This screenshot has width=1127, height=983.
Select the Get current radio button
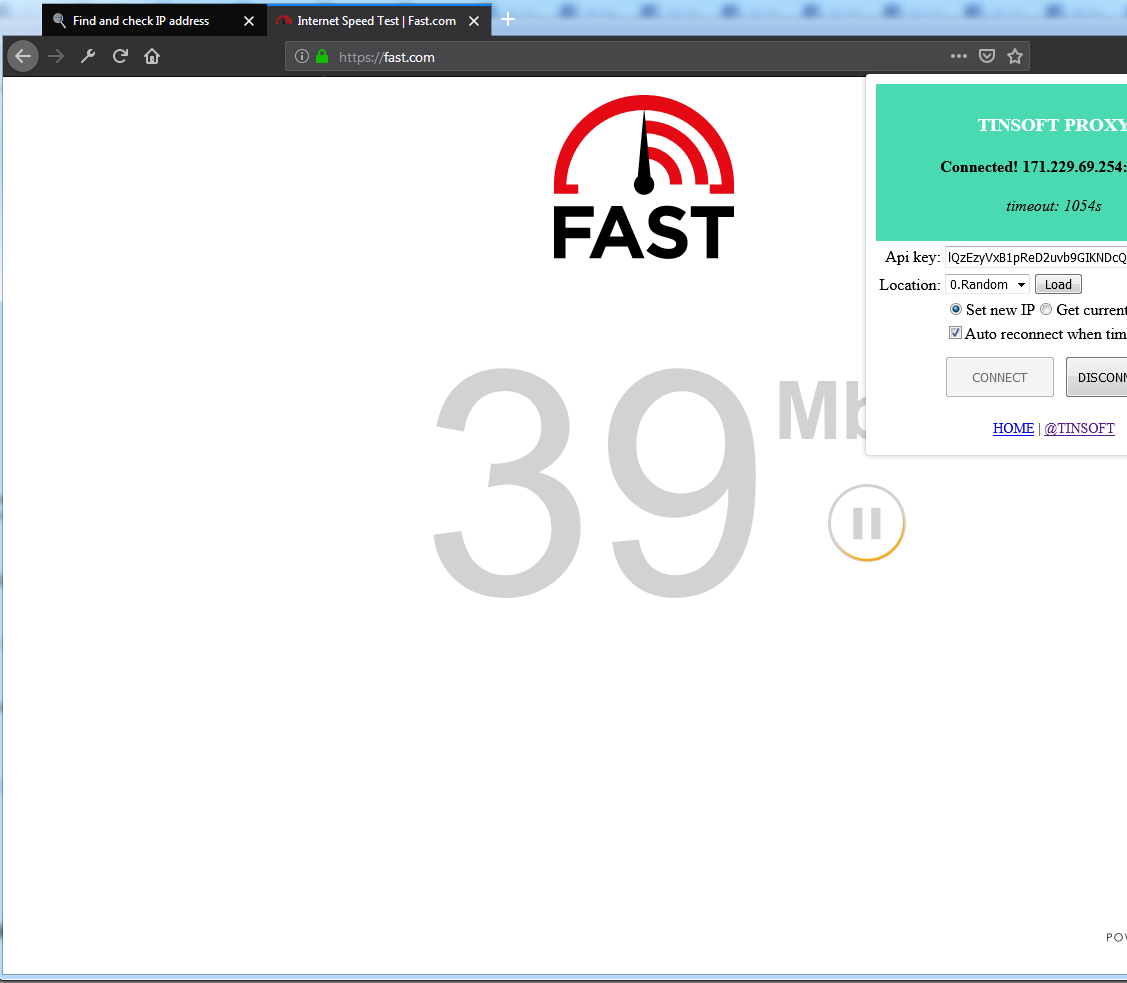click(x=1046, y=309)
